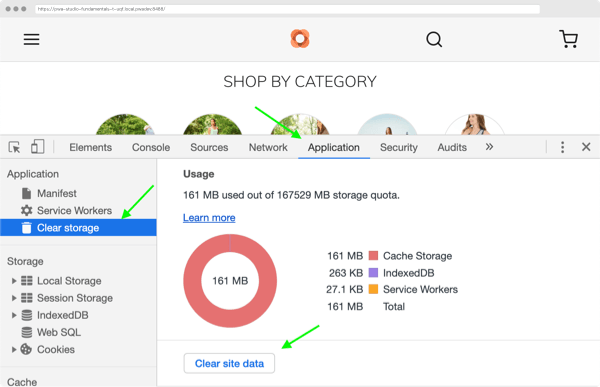Open the fifth category circle thumbnail
The height and width of the screenshot is (387, 600).
(474, 124)
